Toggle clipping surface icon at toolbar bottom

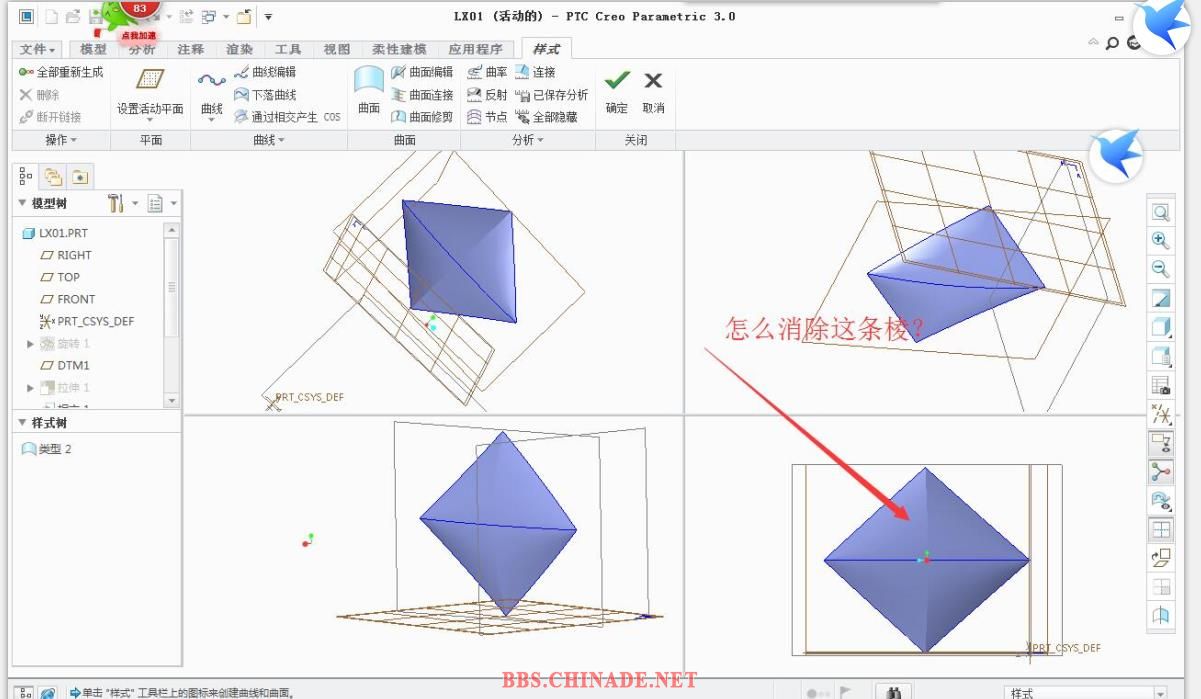click(x=1161, y=617)
